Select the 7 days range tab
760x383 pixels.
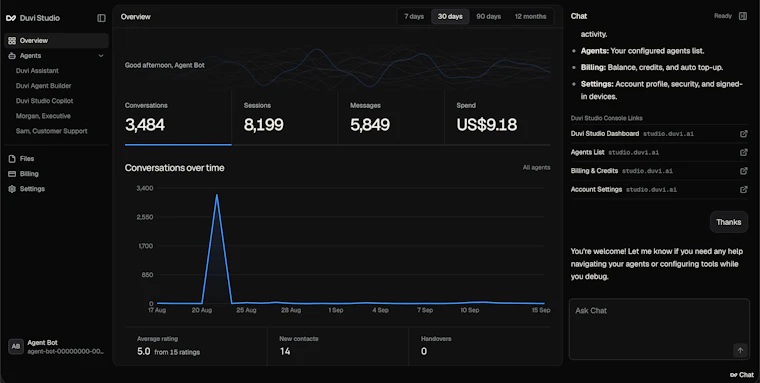414,16
